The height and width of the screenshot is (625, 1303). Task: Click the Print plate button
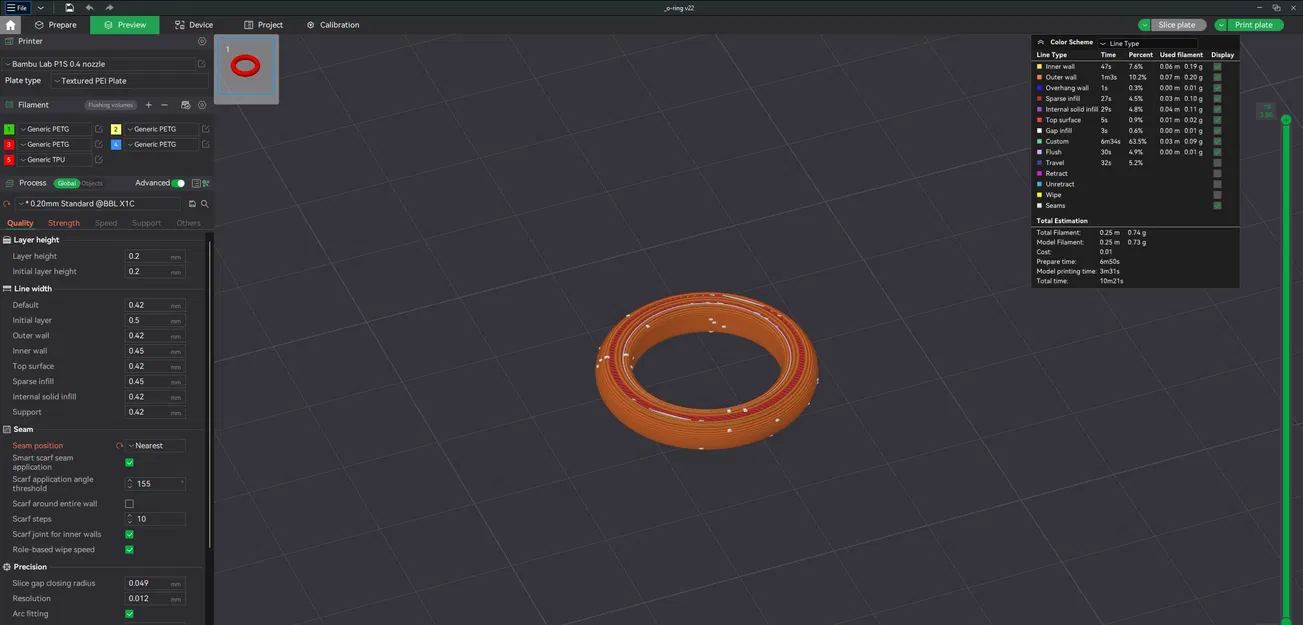(x=1253, y=24)
